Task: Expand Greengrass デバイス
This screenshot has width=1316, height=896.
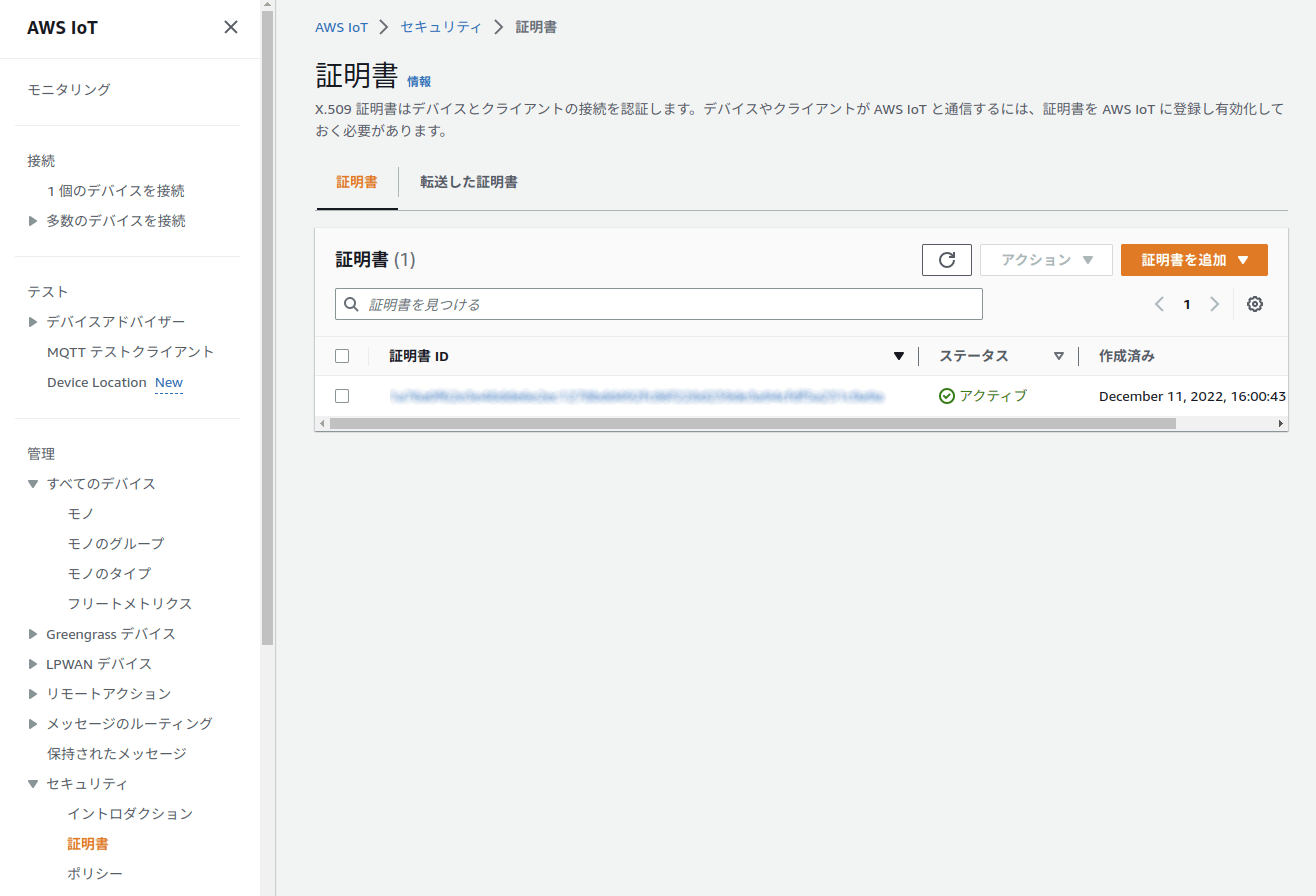Action: coord(33,634)
